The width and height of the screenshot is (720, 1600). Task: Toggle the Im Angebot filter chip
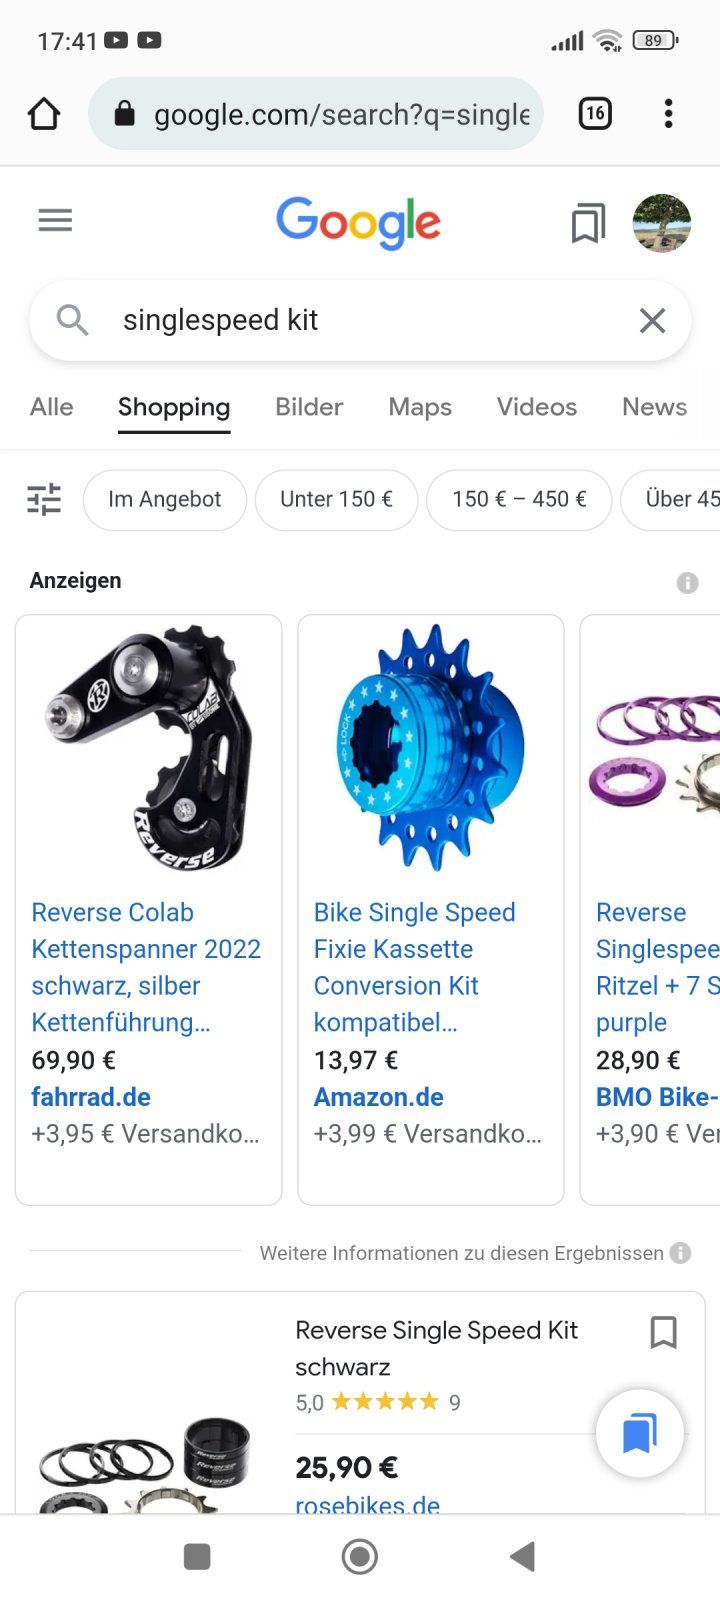(165, 499)
